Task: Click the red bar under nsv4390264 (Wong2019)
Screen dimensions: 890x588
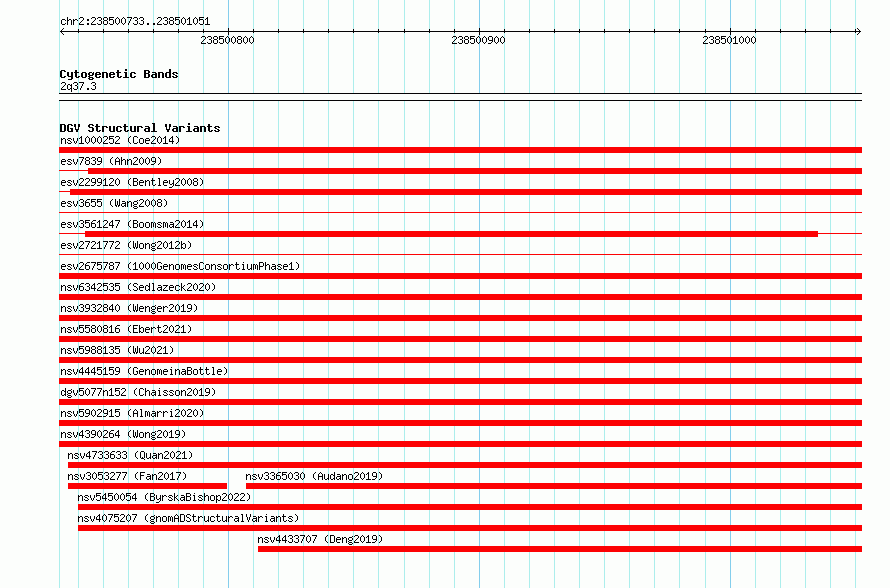Action: point(460,444)
